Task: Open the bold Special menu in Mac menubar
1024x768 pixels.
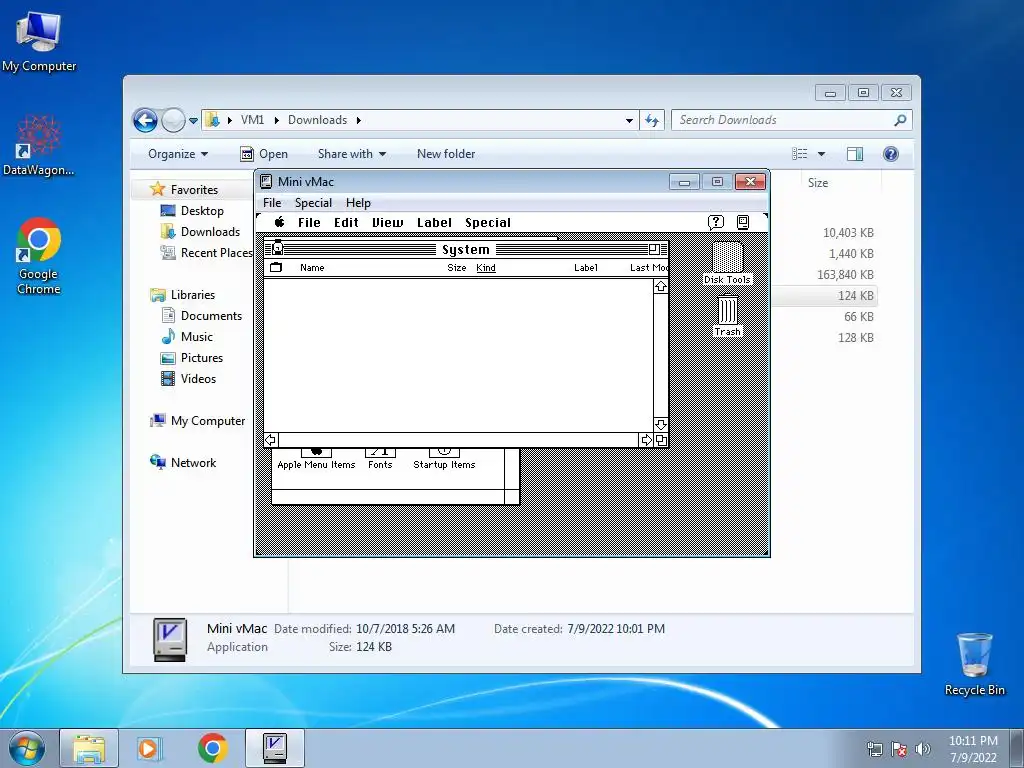Action: click(x=488, y=223)
